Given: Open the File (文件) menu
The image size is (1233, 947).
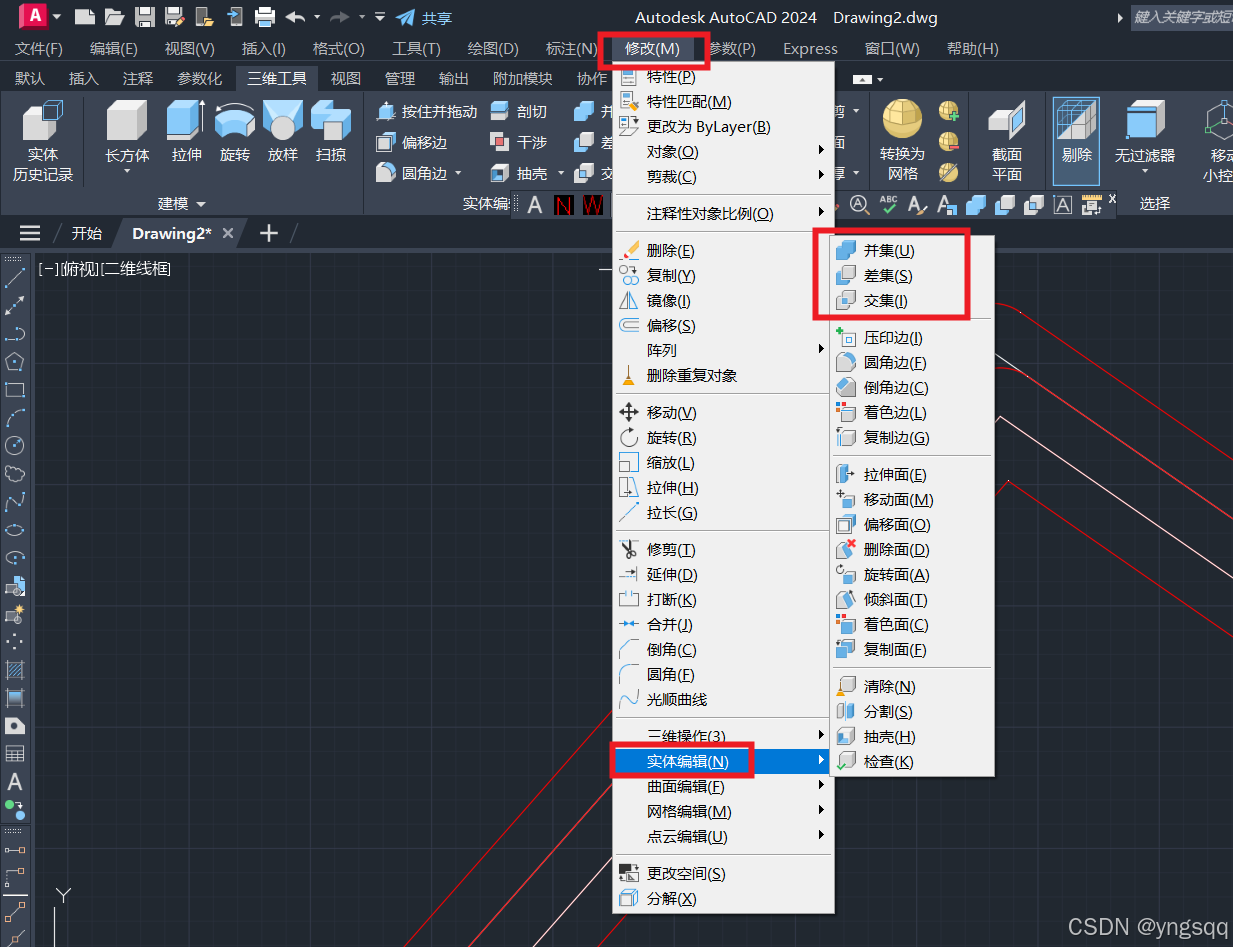Looking at the screenshot, I should [39, 49].
